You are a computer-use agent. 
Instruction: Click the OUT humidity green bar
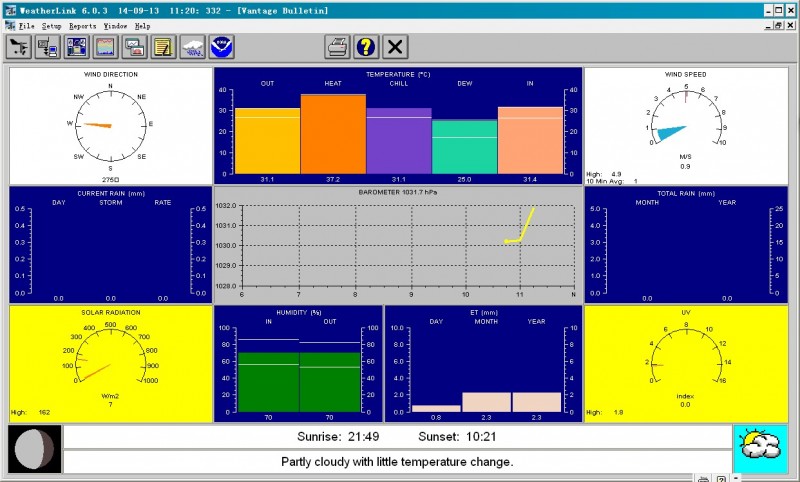click(330, 382)
